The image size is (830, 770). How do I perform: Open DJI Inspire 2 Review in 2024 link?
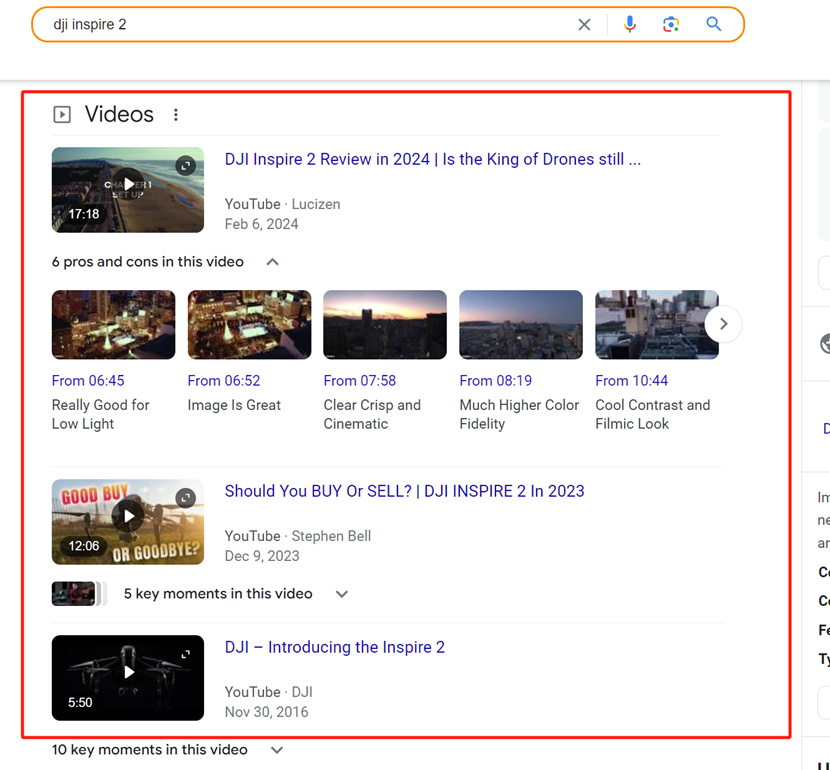tap(432, 160)
